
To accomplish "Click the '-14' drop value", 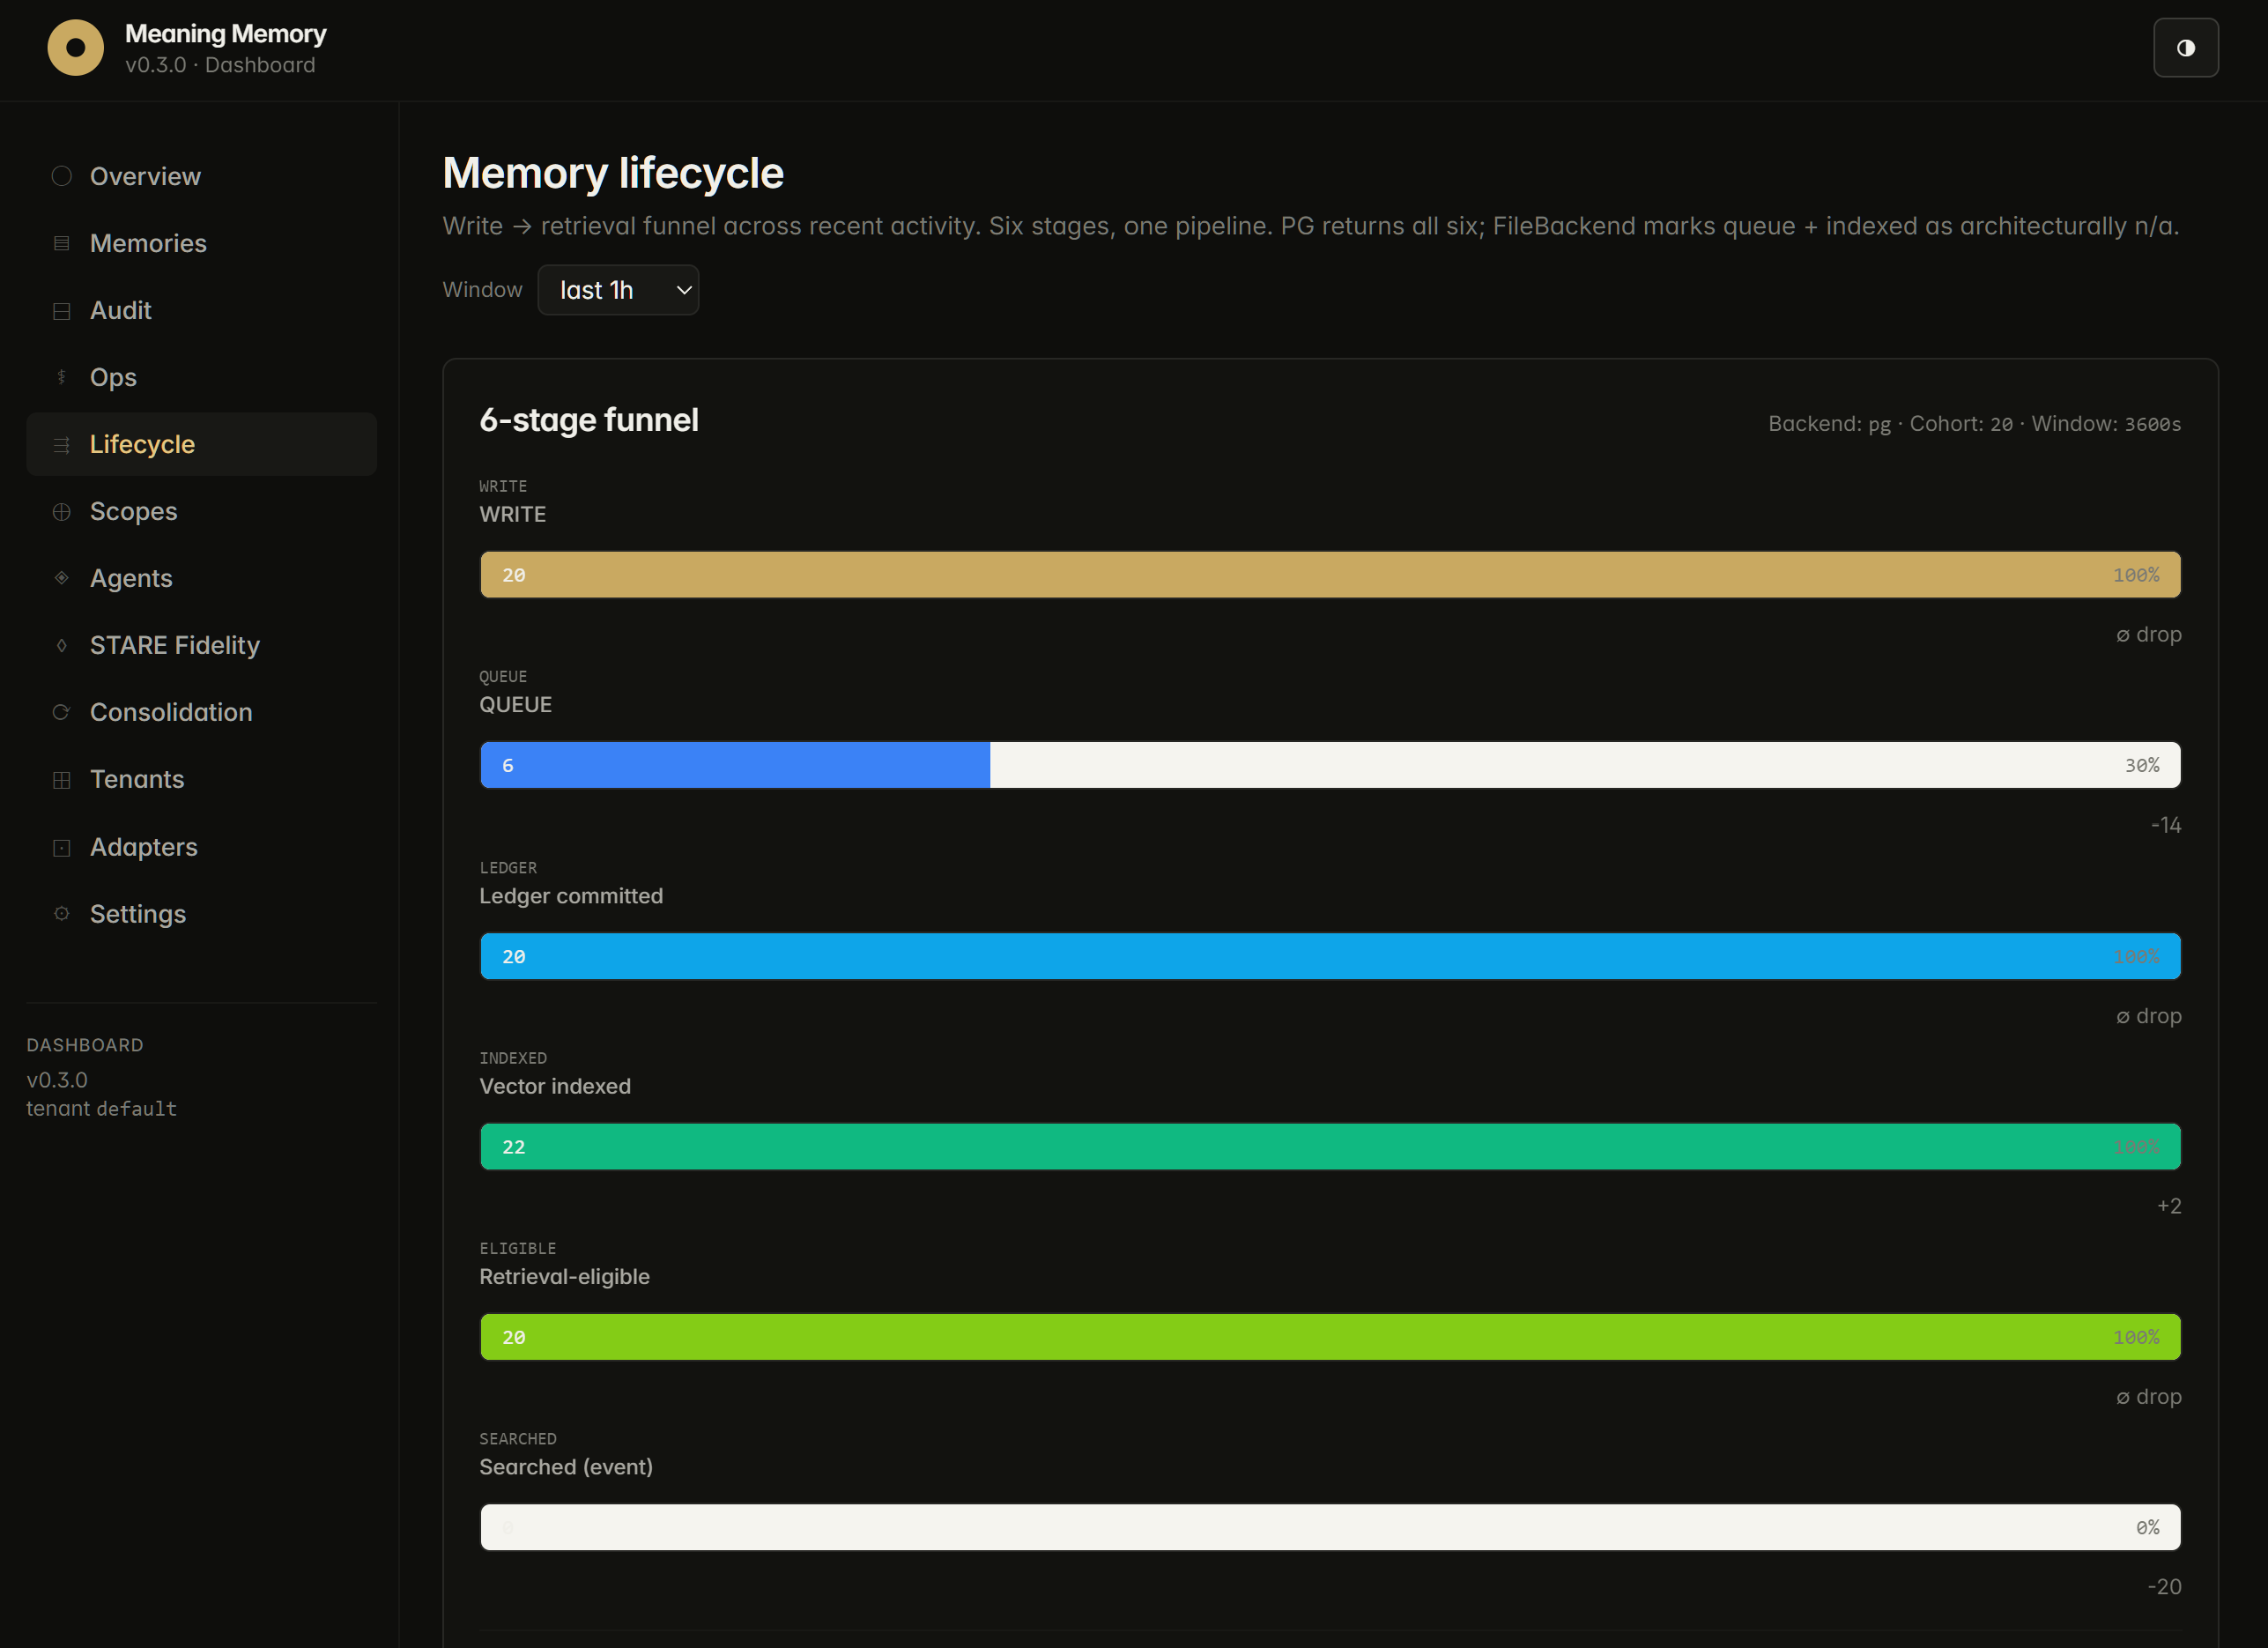I will pos(2166,825).
